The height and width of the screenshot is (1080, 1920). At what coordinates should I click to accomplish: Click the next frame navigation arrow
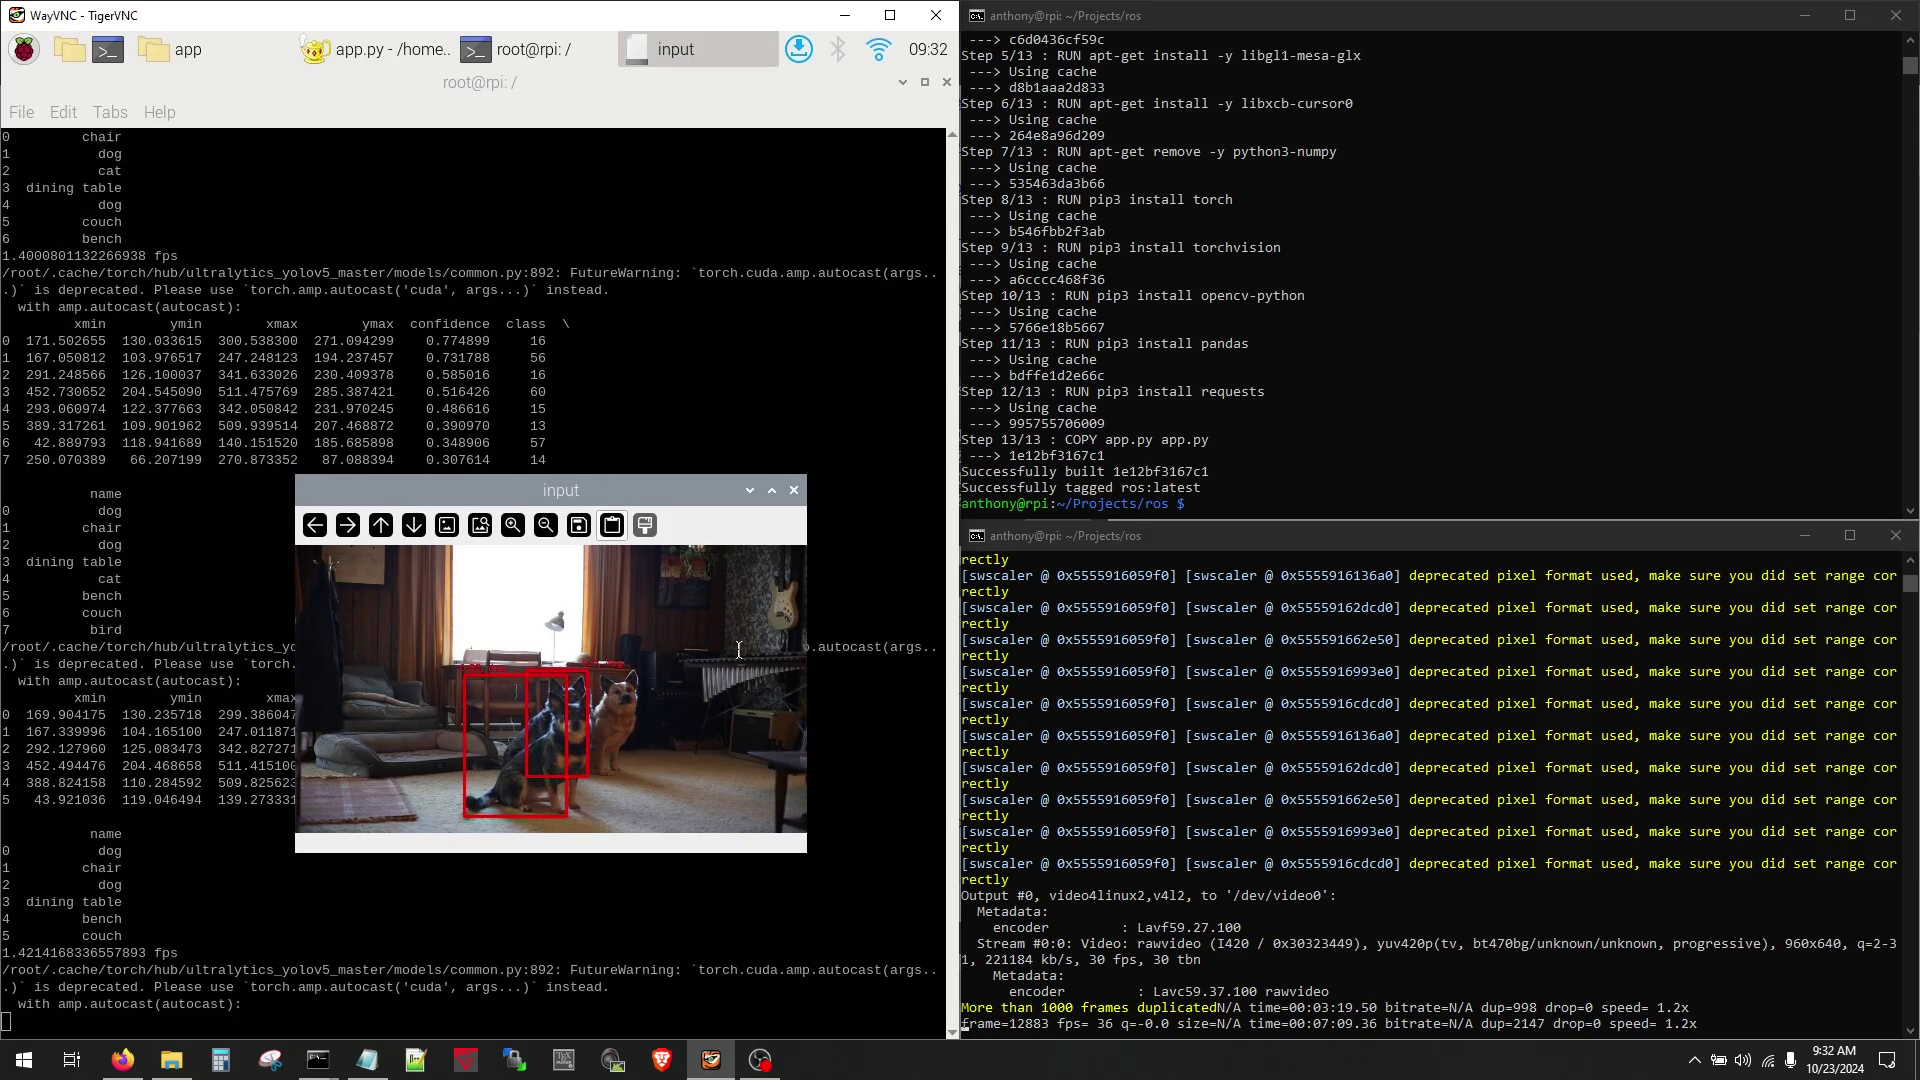coord(348,526)
